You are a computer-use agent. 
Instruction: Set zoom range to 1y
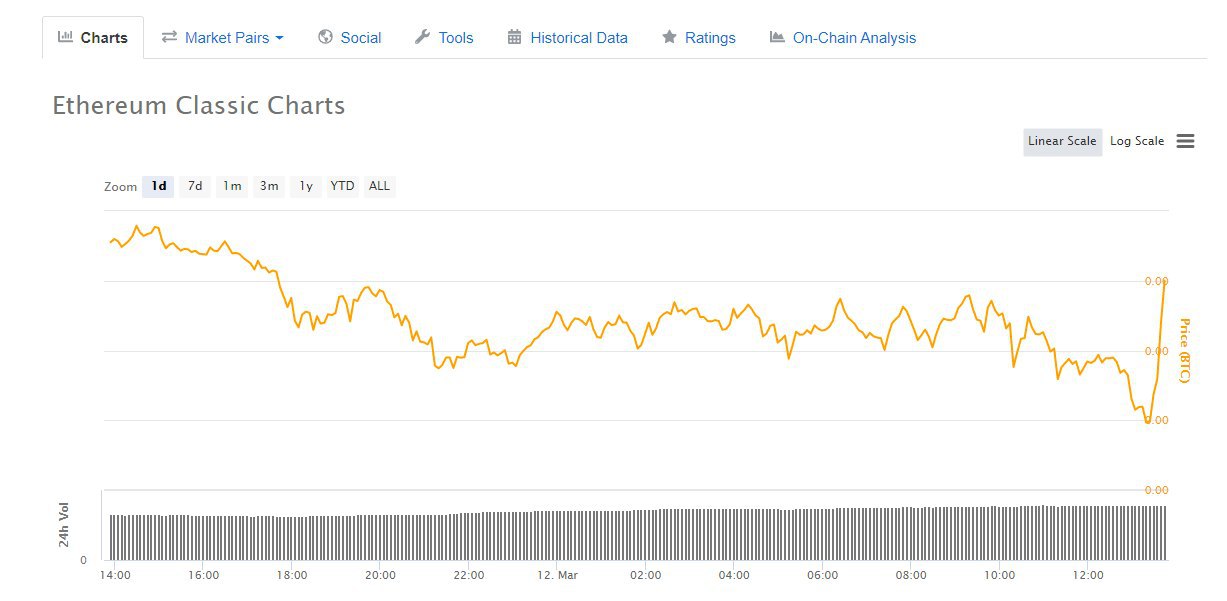306,186
